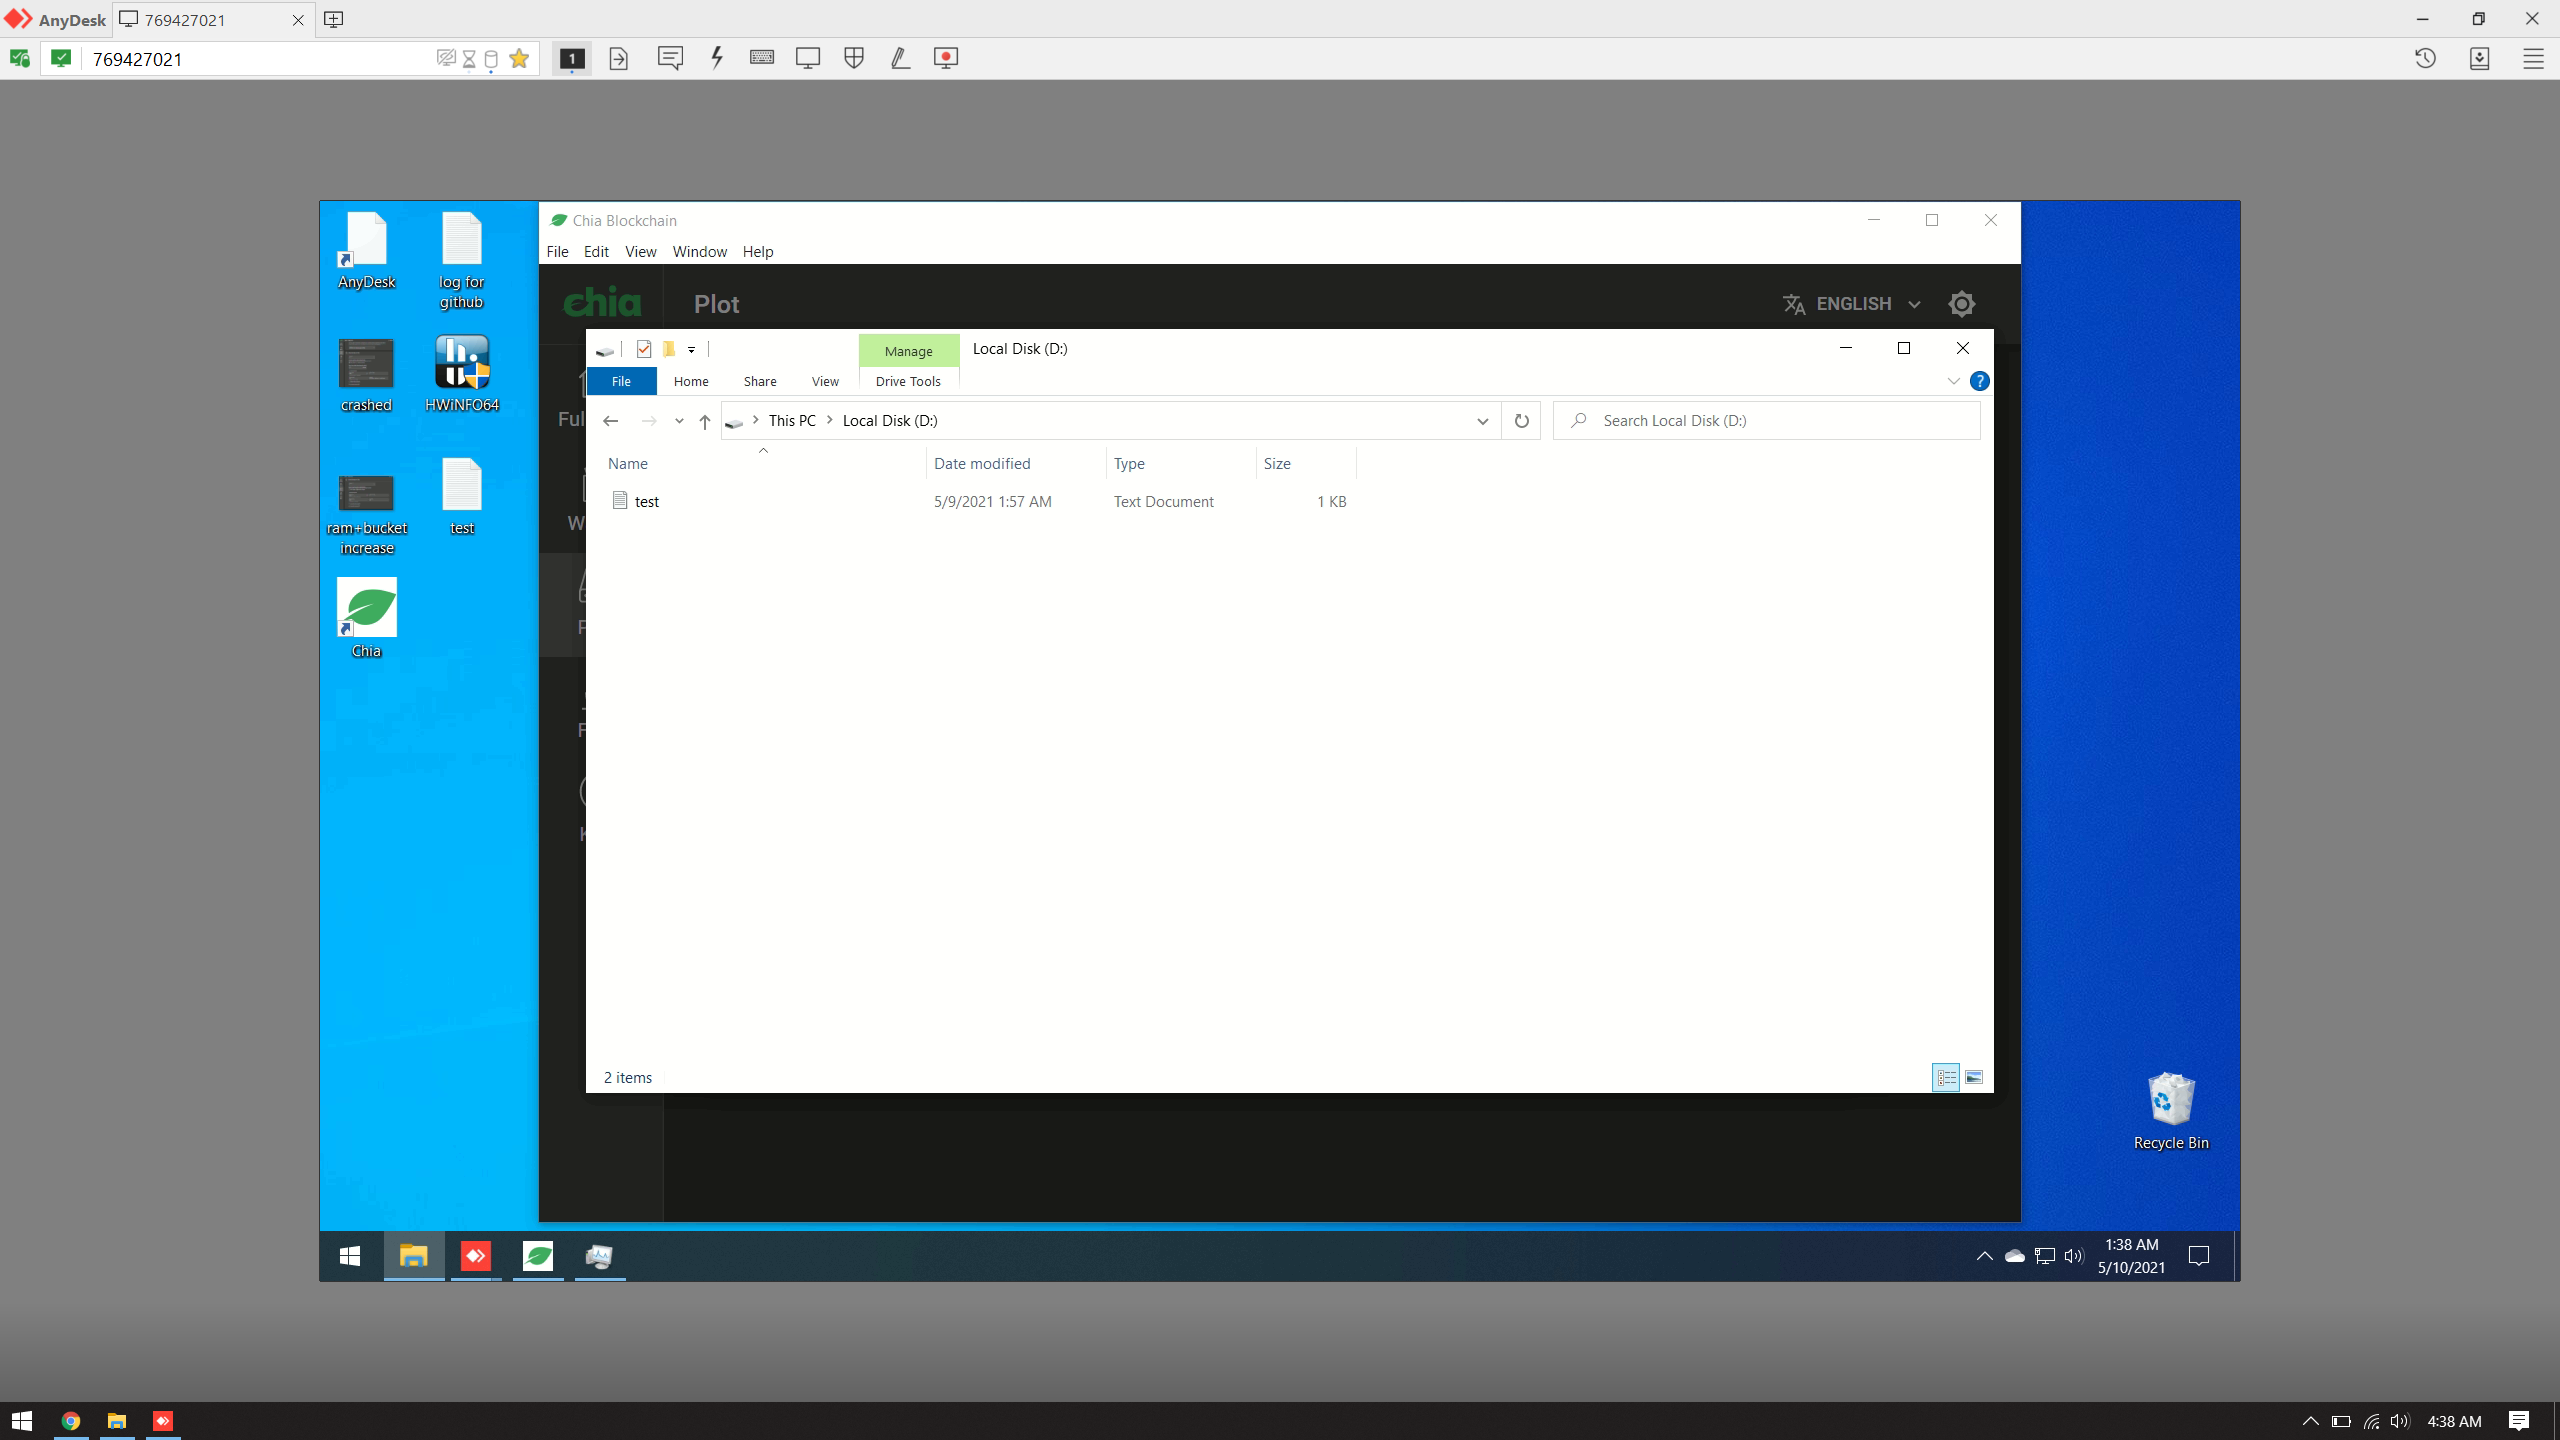Open Help menu in Chia Blockchain

point(757,252)
